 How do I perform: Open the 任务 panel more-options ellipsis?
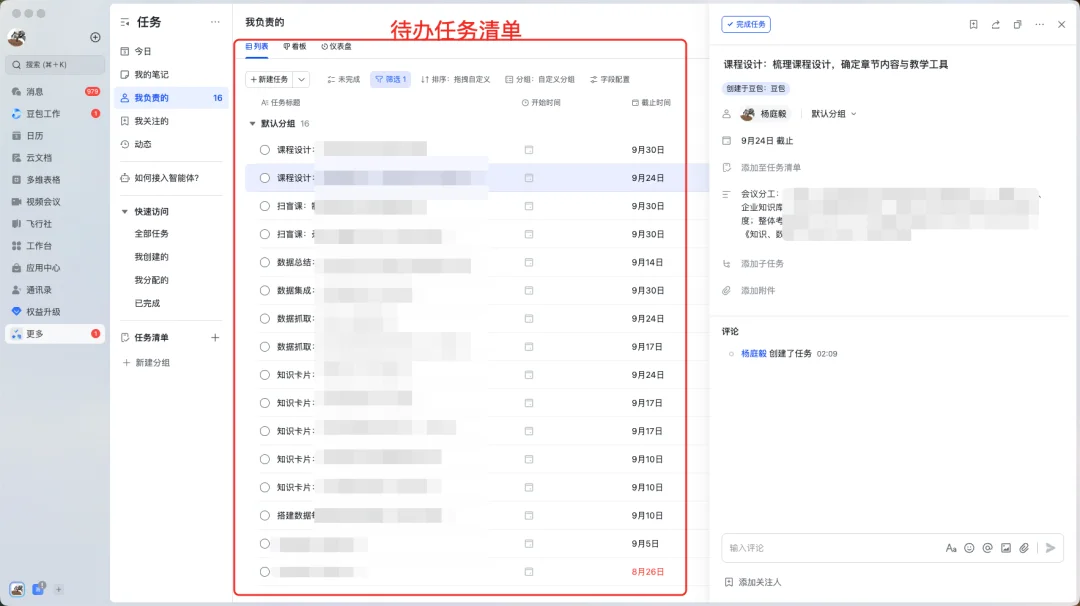click(215, 22)
